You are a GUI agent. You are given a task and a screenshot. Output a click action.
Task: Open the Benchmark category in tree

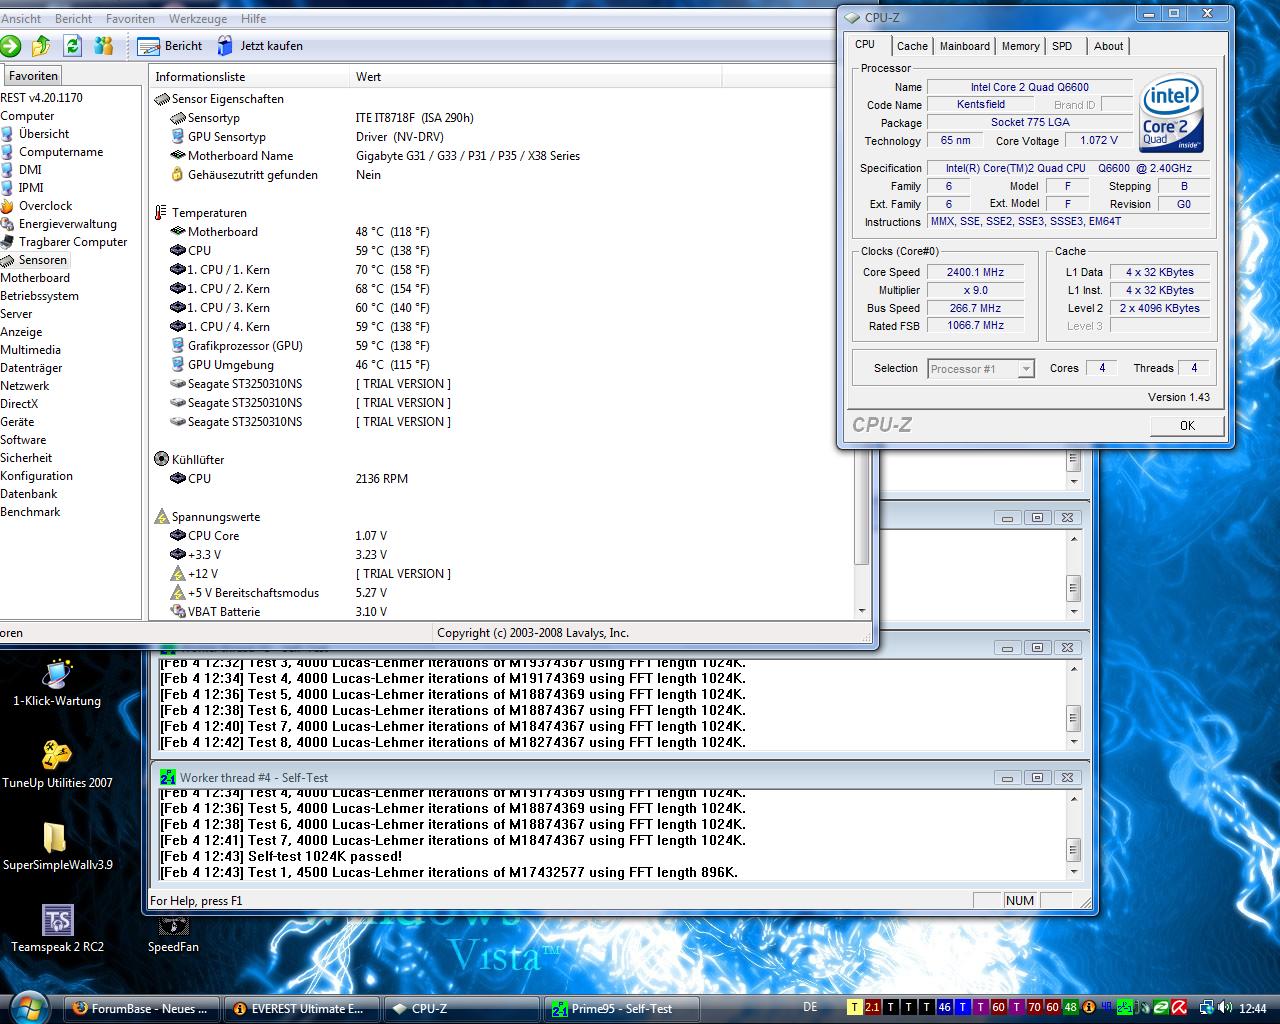[x=30, y=512]
